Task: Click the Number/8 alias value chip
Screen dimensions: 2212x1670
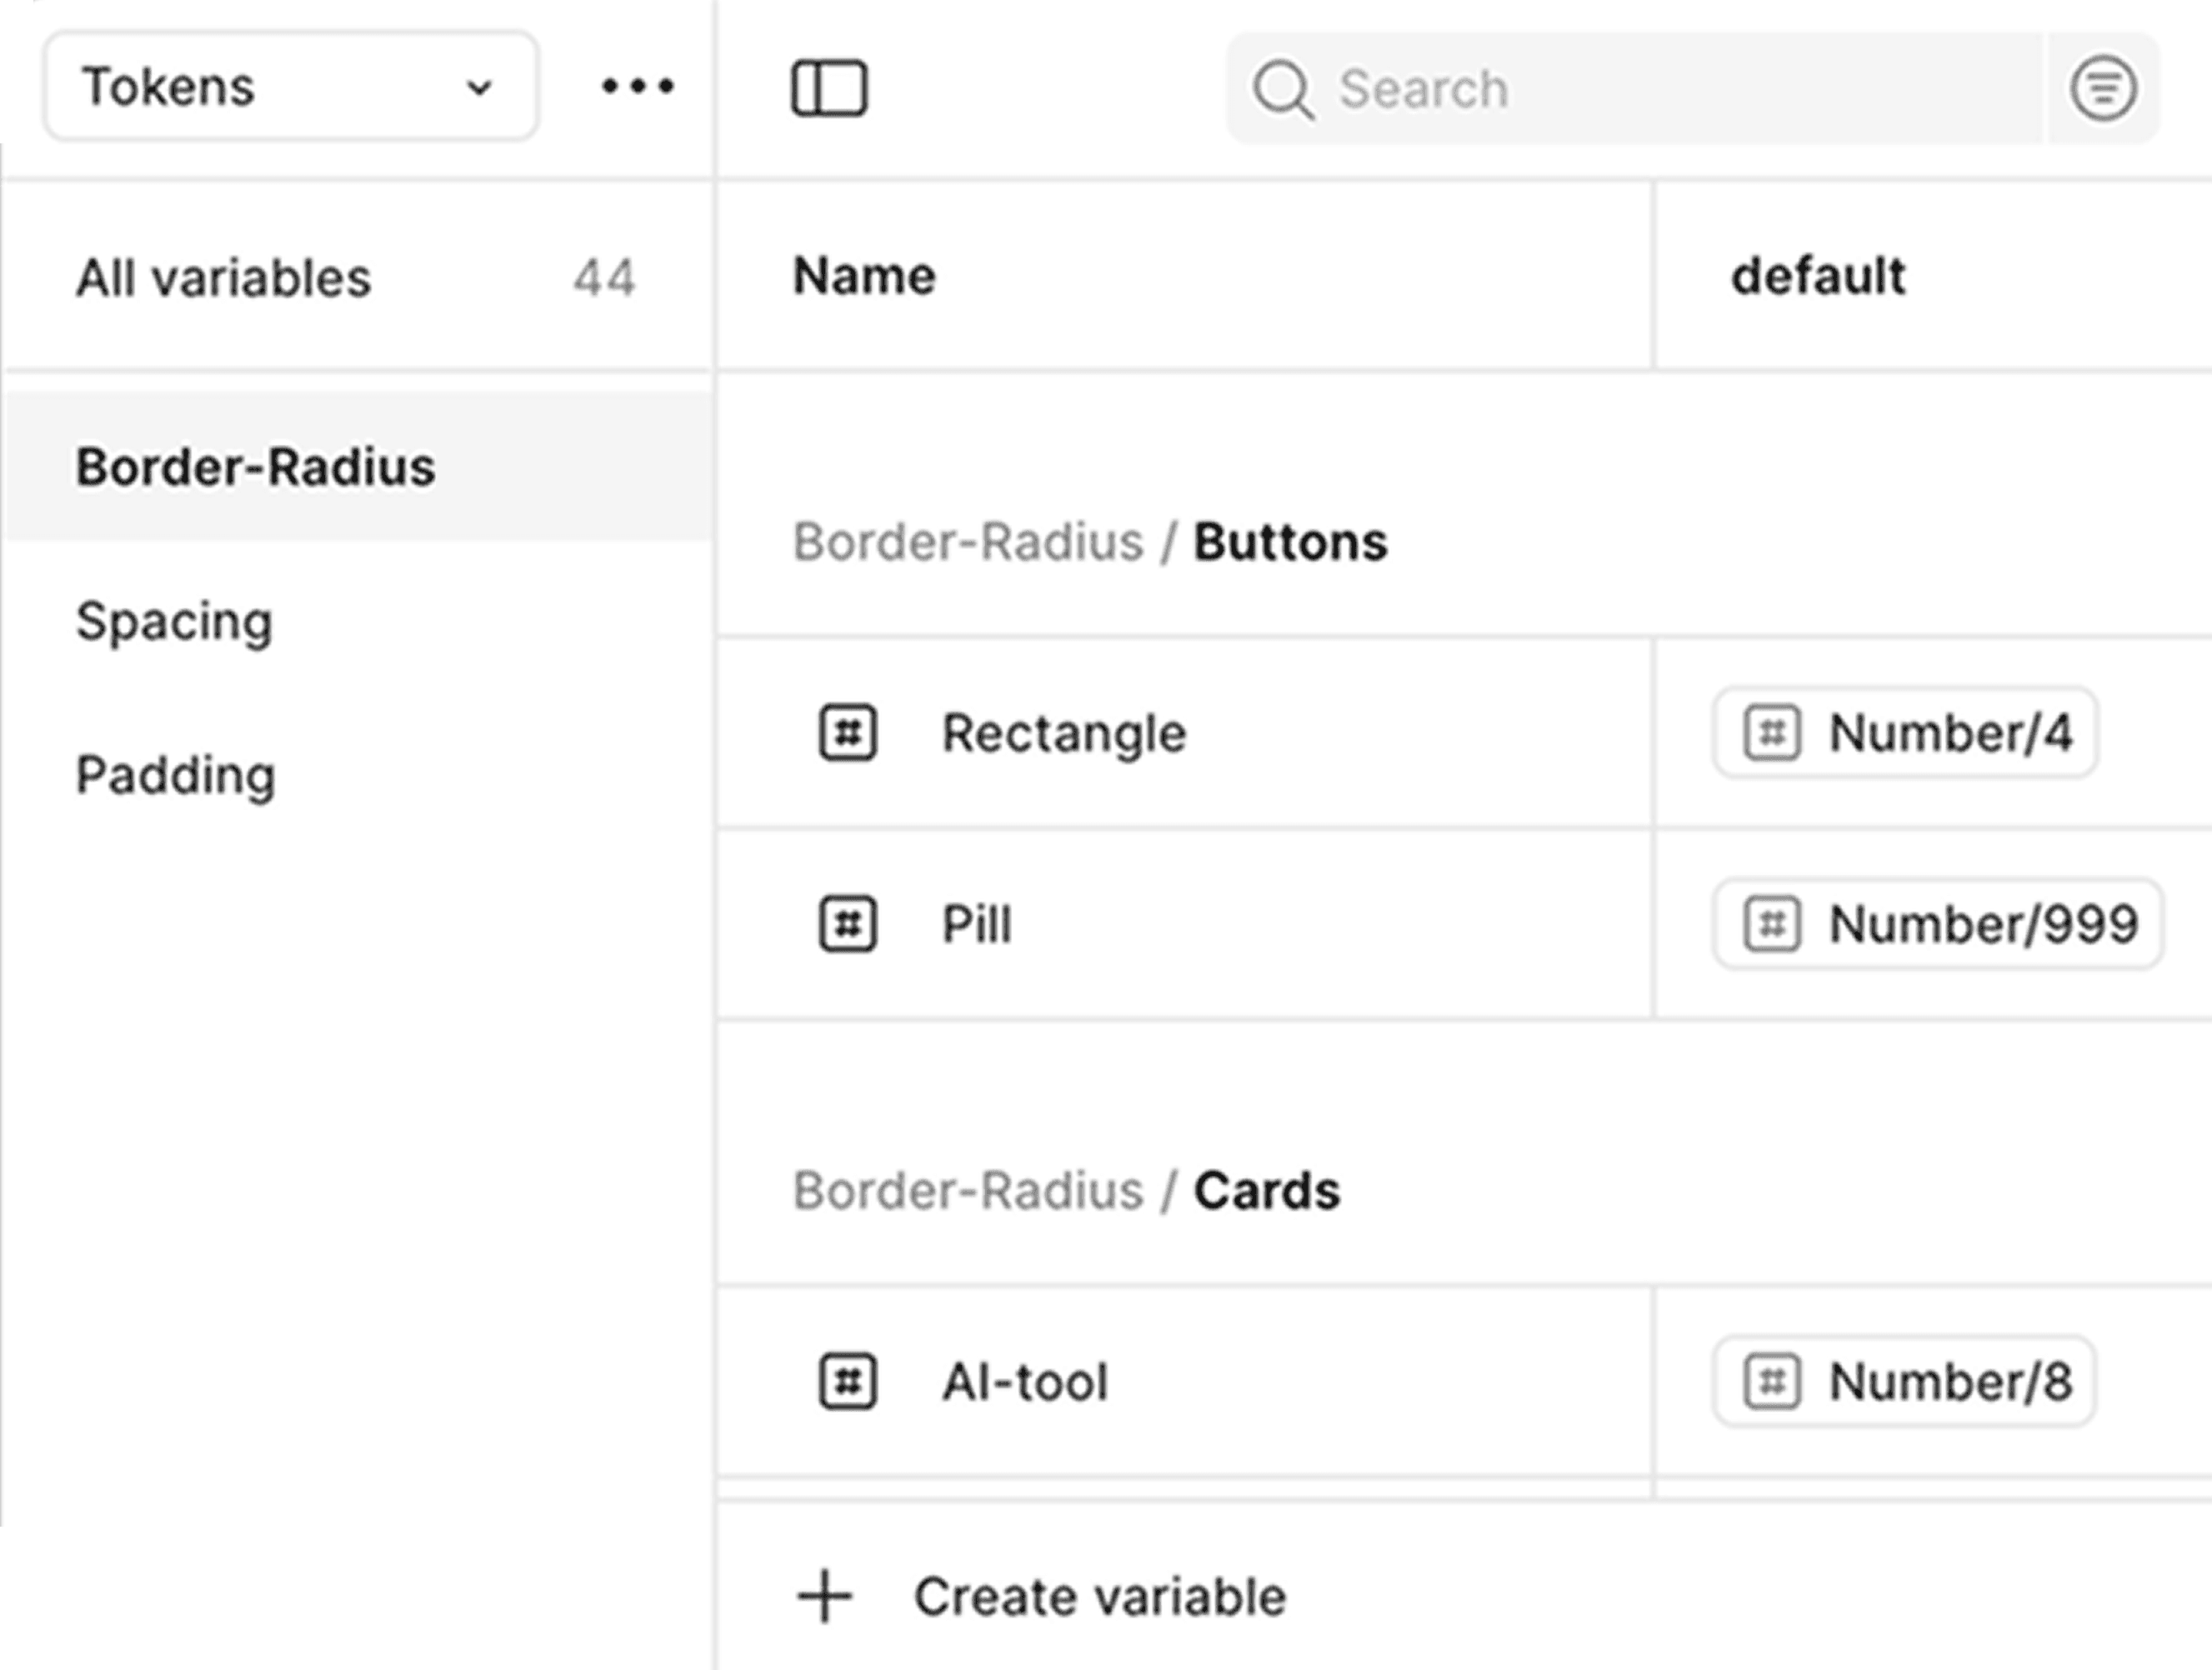Action: click(x=1904, y=1381)
